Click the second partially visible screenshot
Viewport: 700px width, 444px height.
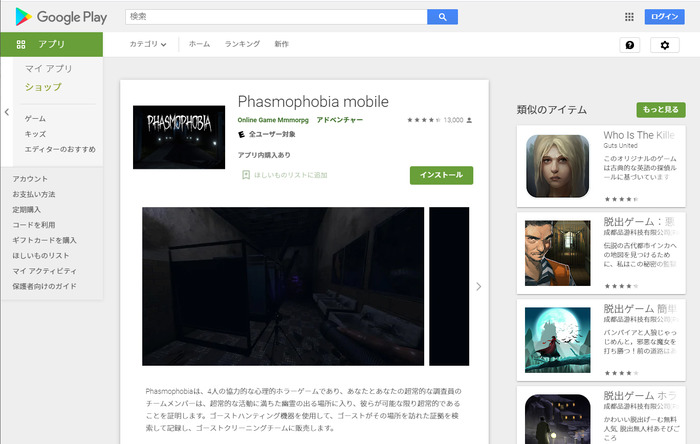[449, 286]
